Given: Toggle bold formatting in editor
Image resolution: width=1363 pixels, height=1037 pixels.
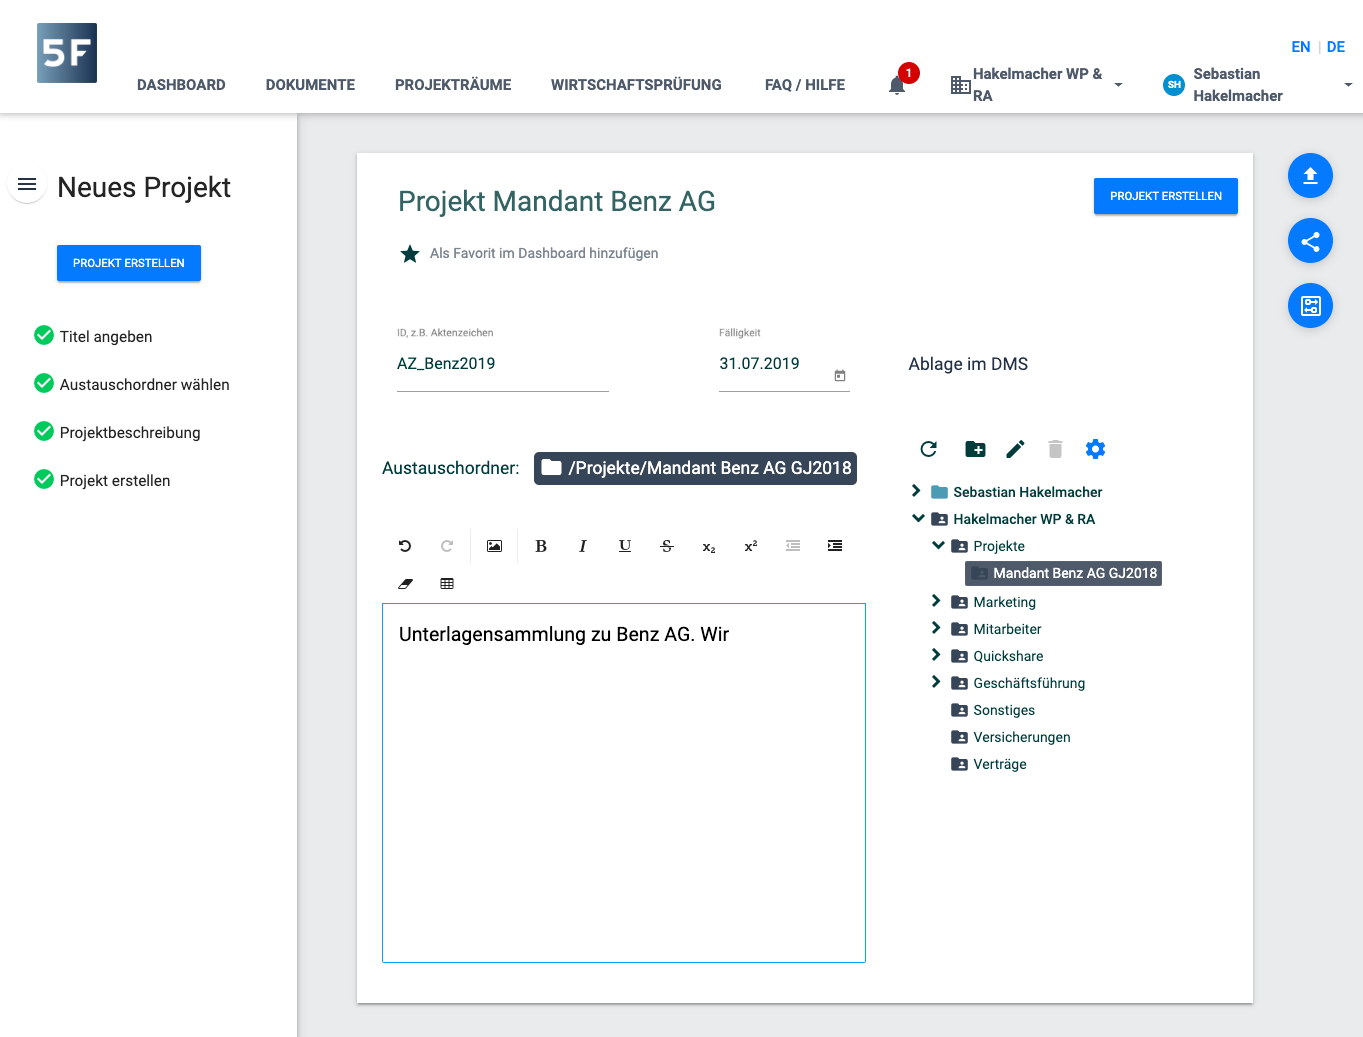Looking at the screenshot, I should [541, 546].
